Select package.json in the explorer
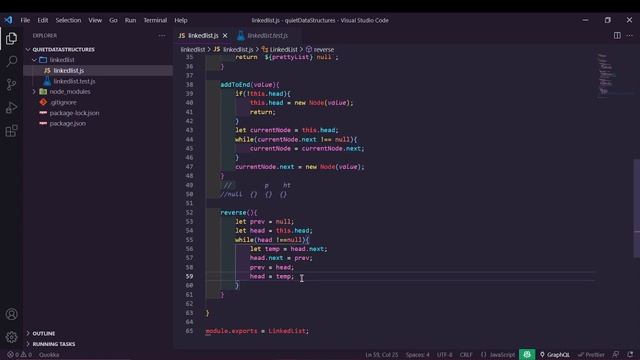 point(67,123)
